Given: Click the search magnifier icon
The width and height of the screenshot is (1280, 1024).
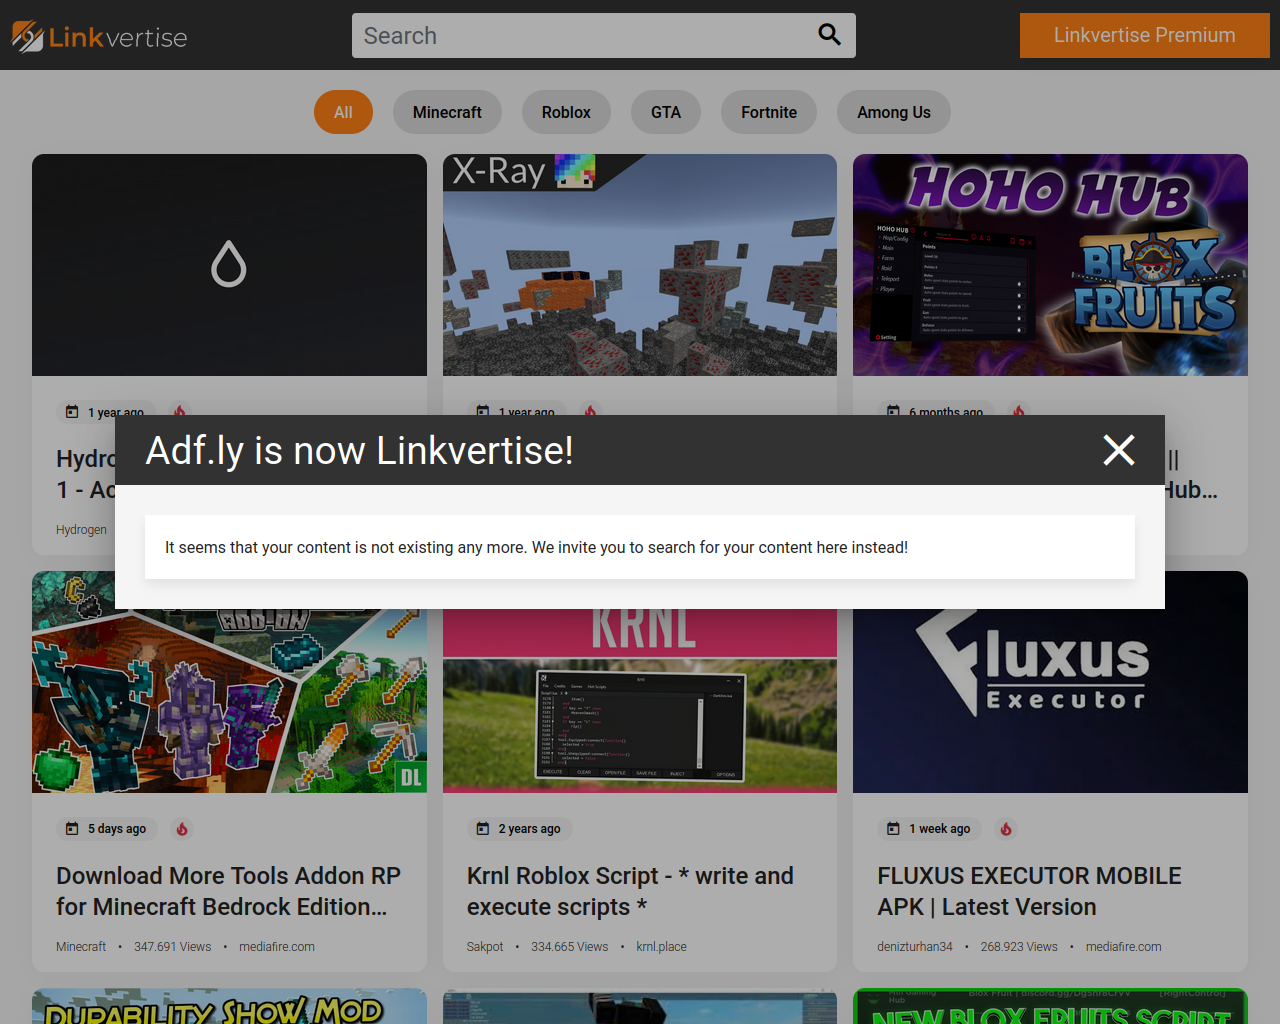Looking at the screenshot, I should [x=829, y=35].
